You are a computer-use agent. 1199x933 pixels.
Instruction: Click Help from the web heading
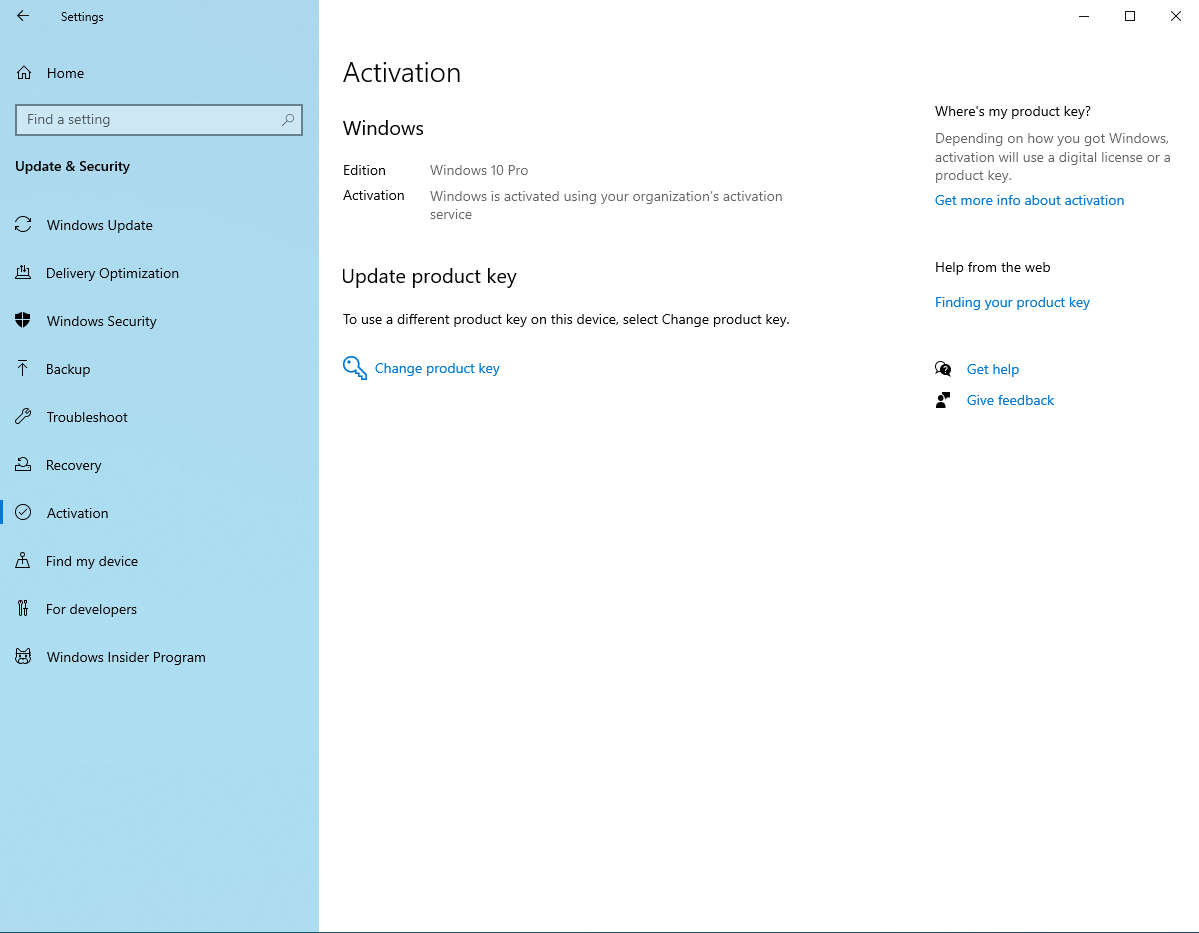tap(993, 268)
